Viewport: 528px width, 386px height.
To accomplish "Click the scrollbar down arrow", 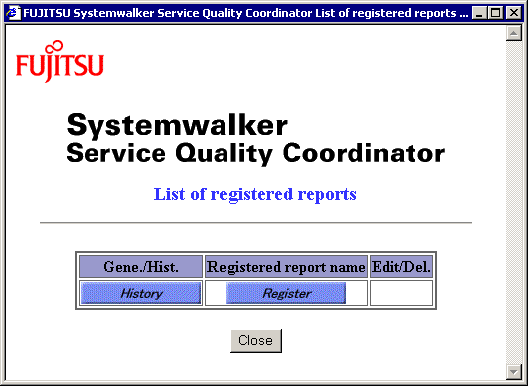I will click(x=514, y=372).
